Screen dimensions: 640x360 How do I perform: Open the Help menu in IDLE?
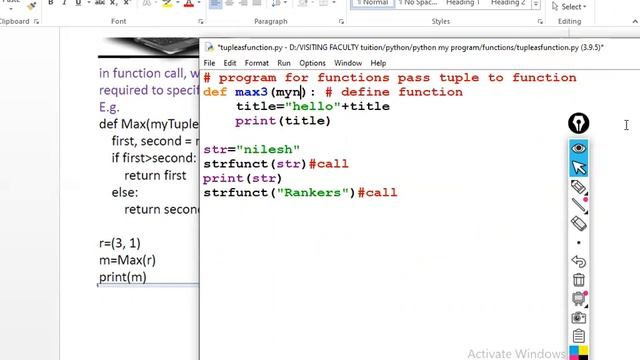coord(378,63)
